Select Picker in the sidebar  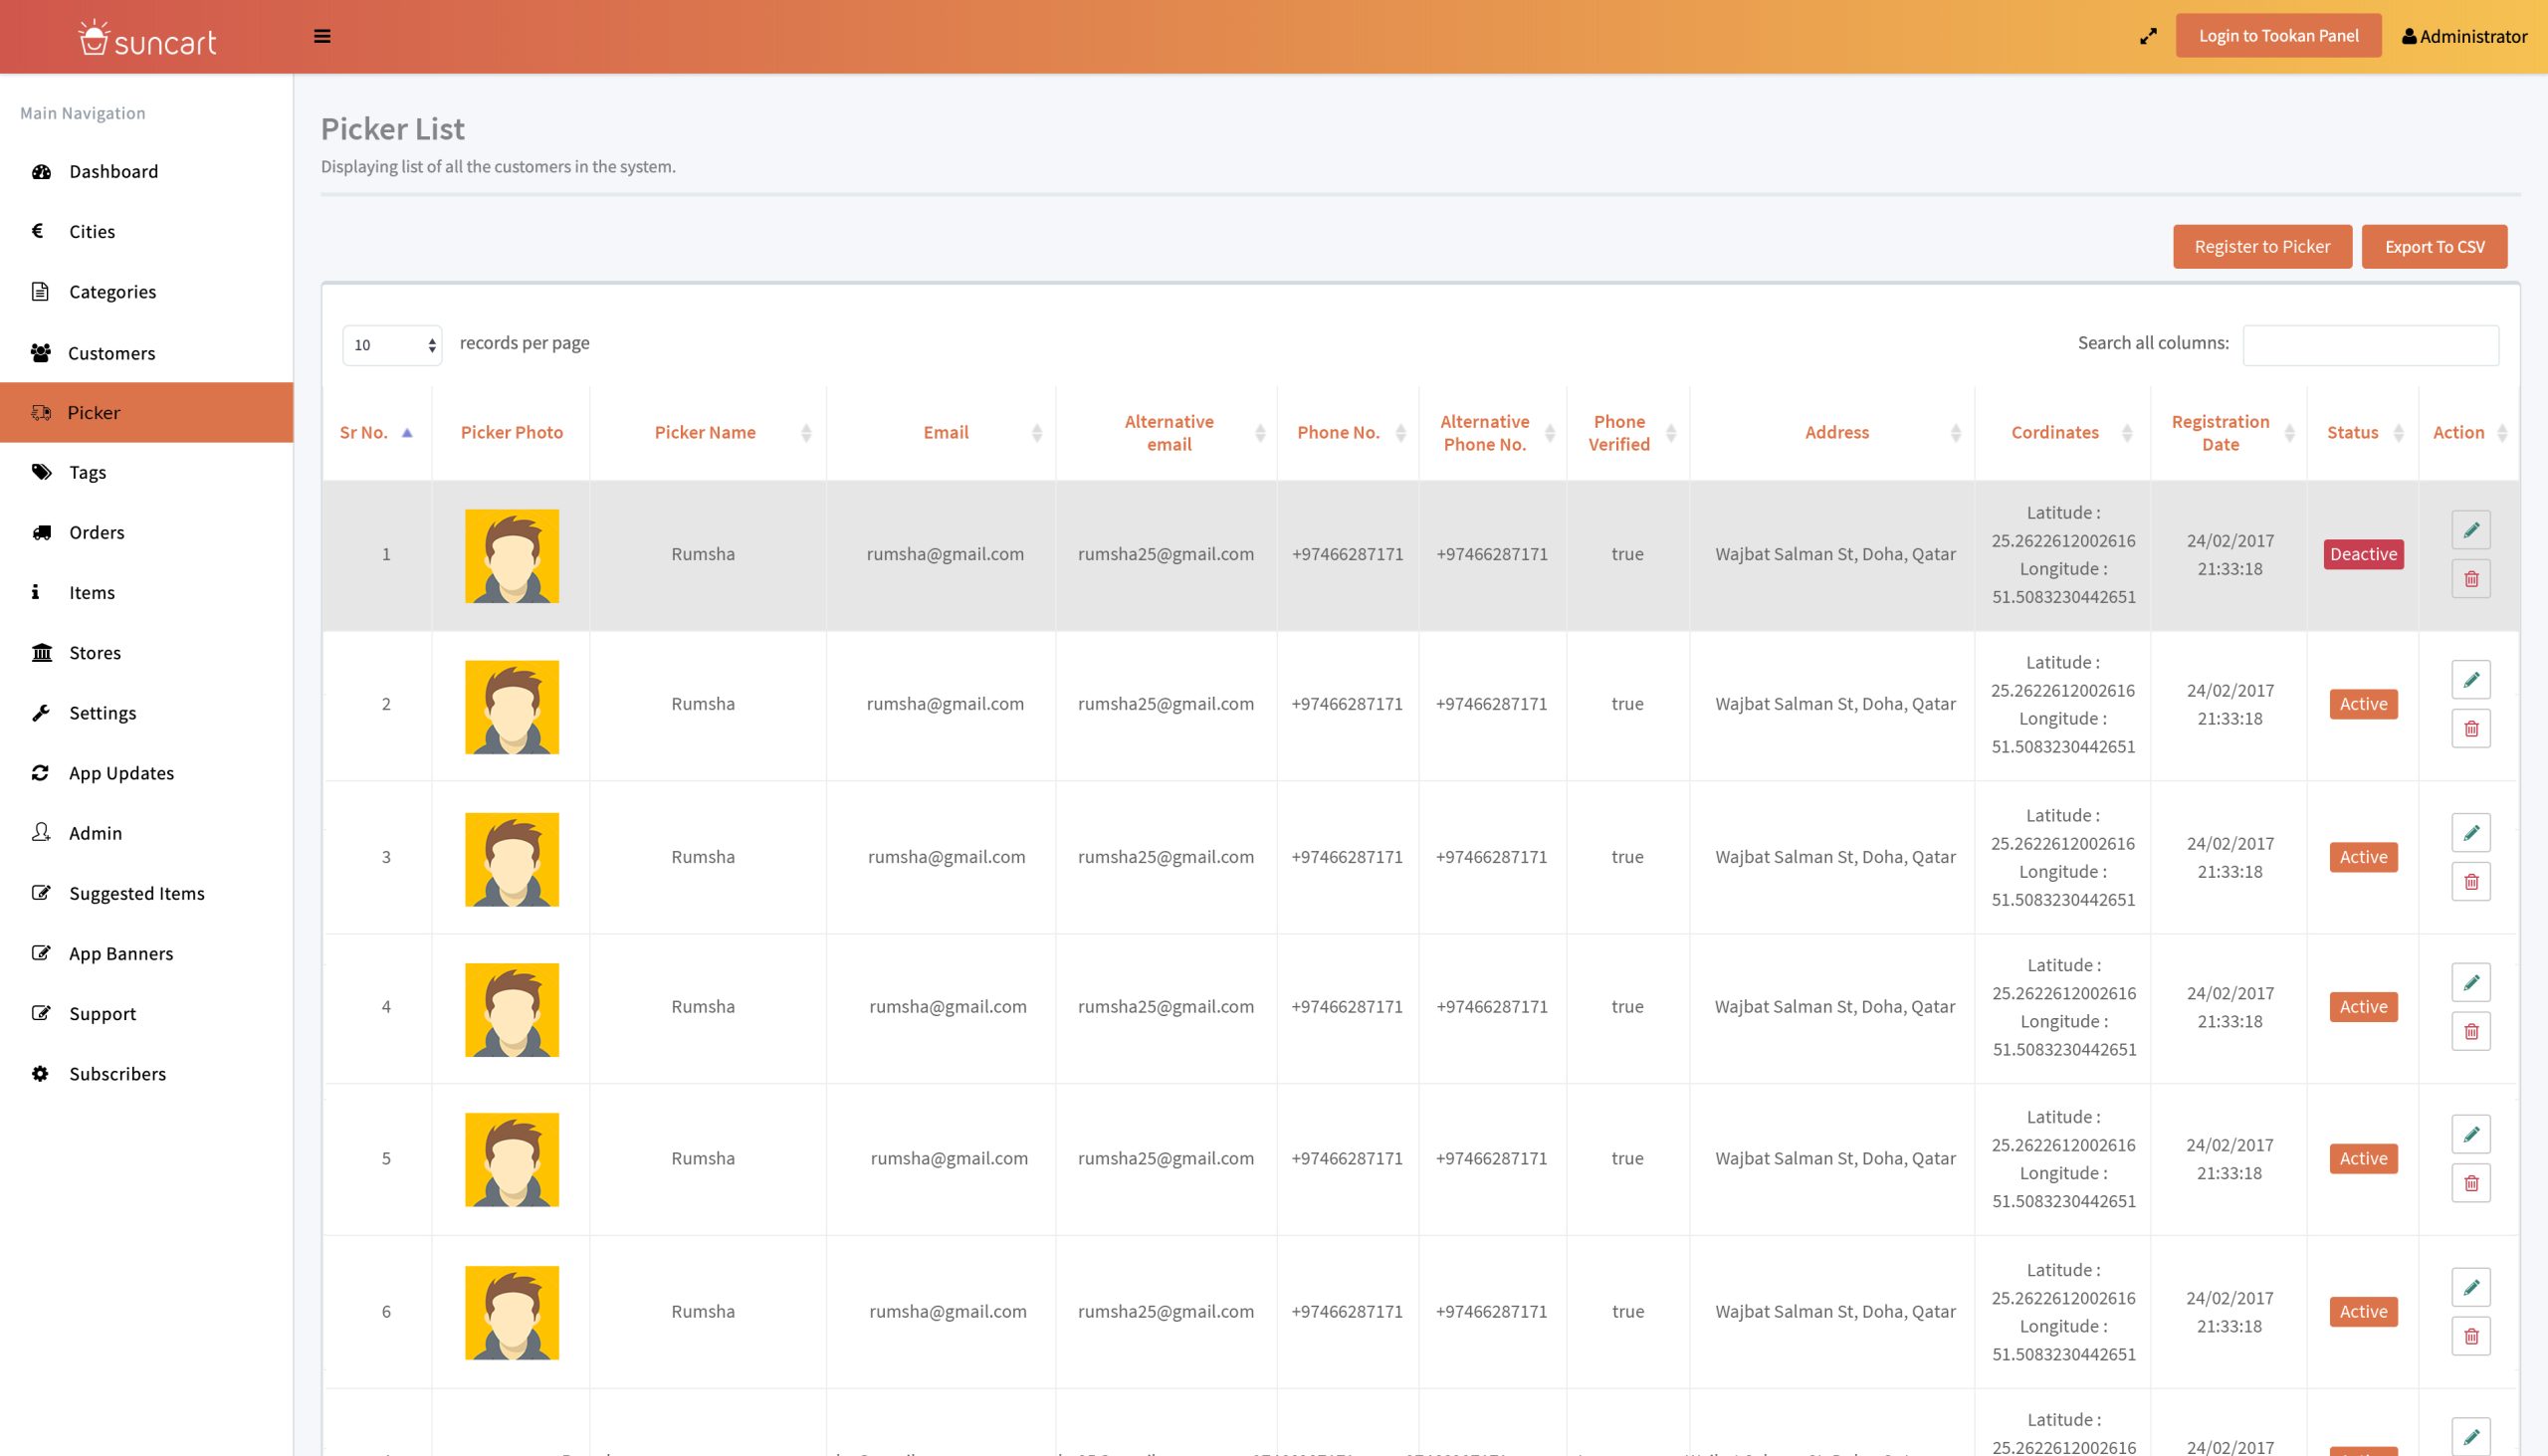[x=147, y=412]
